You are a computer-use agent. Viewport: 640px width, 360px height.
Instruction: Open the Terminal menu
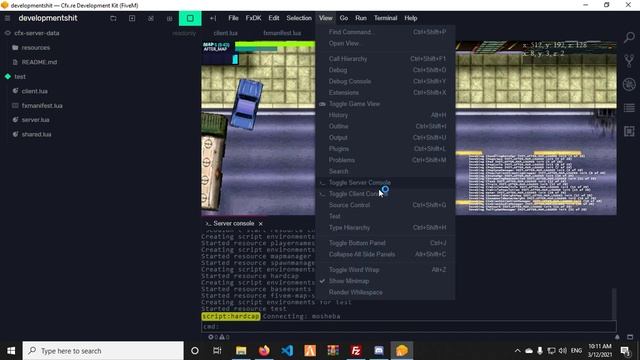(385, 18)
